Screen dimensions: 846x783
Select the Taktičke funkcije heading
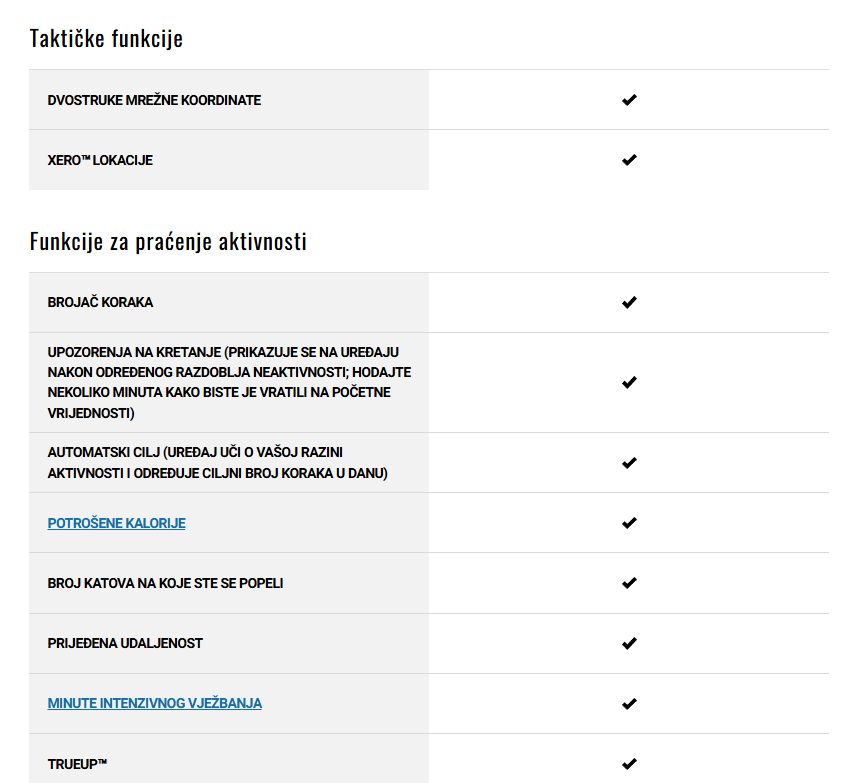[x=106, y=39]
